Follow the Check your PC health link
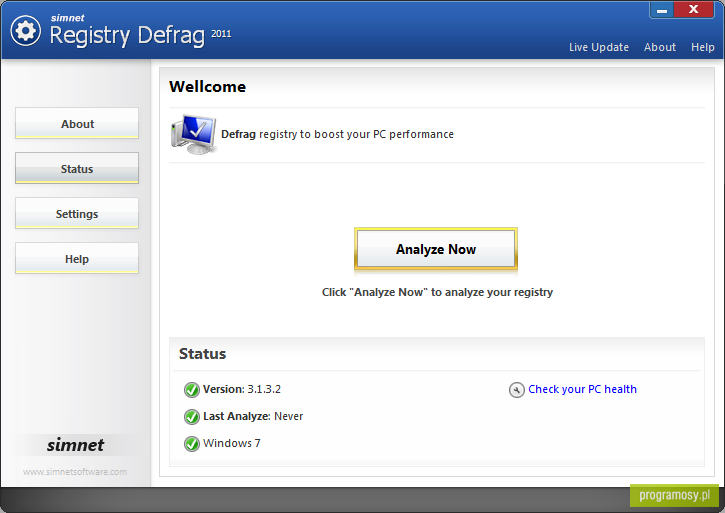Screen dimensions: 725x513 pyautogui.click(x=582, y=389)
